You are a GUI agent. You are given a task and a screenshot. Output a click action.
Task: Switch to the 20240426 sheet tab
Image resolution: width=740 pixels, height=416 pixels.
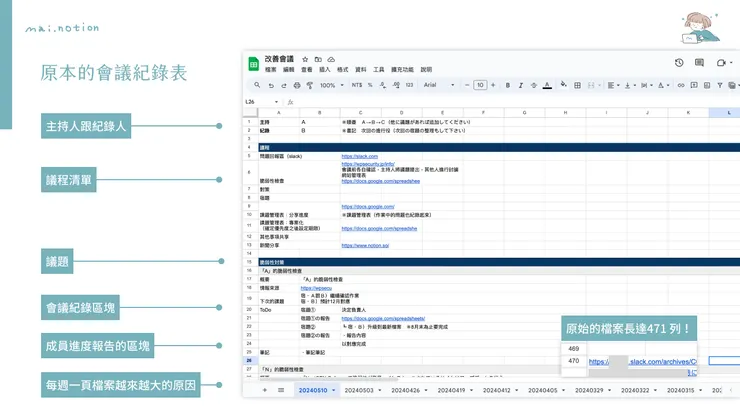point(405,391)
